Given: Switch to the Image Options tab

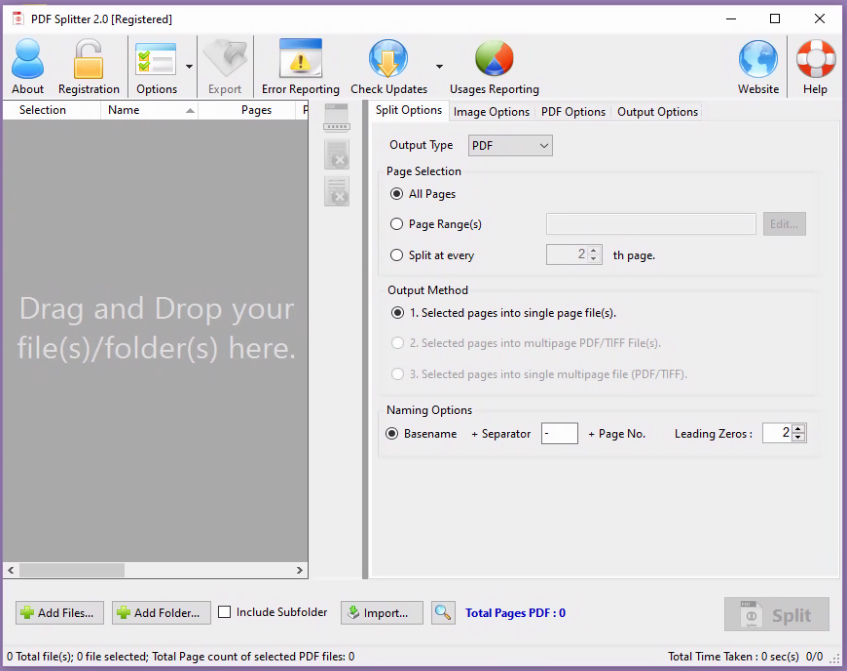Looking at the screenshot, I should point(492,112).
